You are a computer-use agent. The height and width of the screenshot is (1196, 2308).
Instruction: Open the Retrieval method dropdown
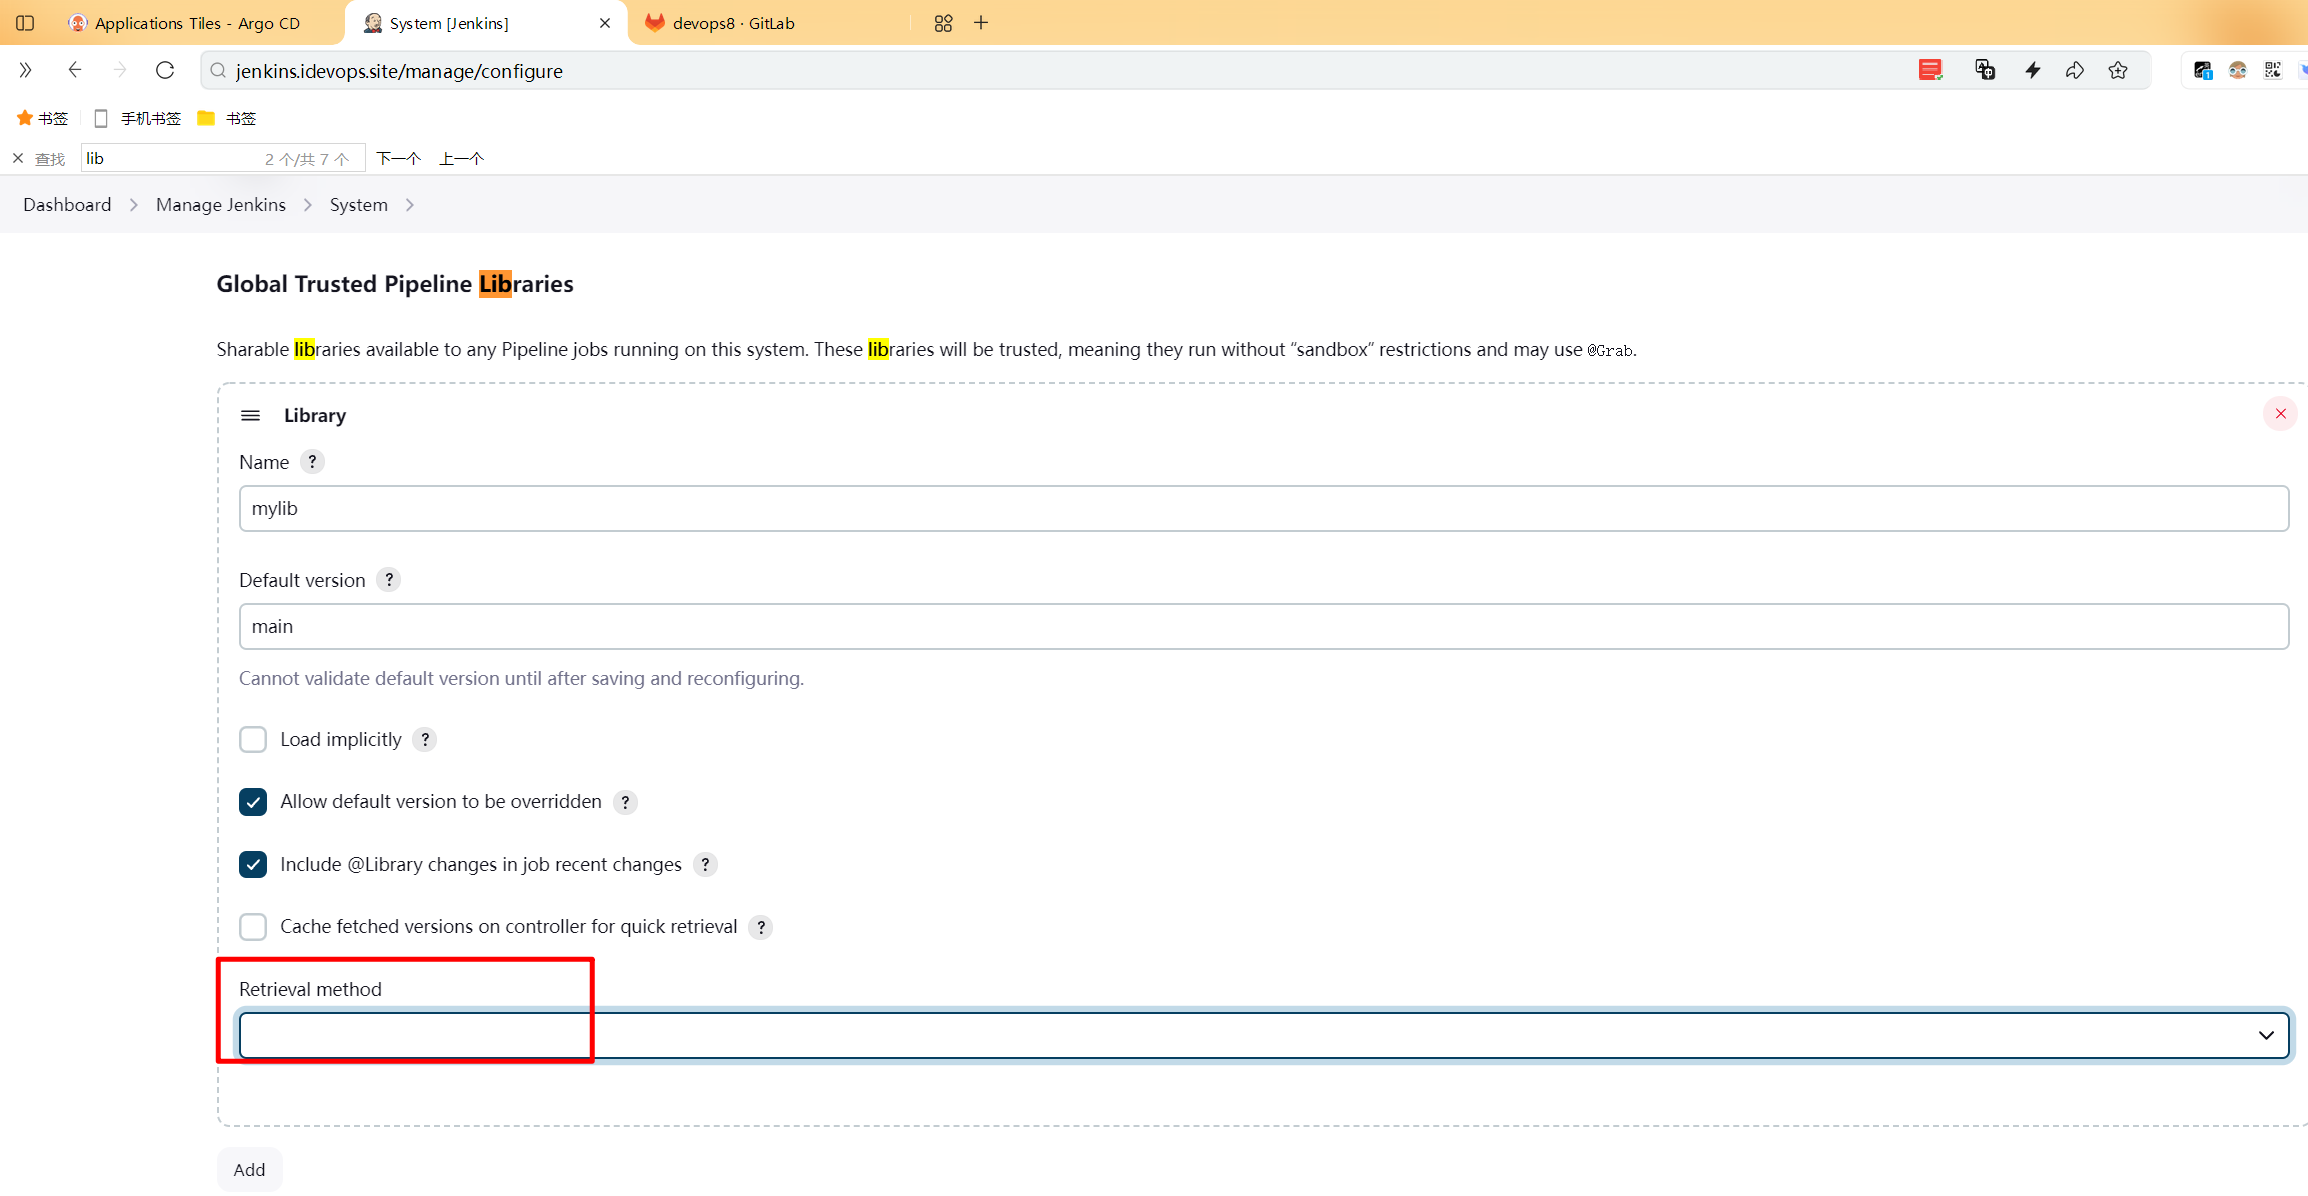(1264, 1035)
